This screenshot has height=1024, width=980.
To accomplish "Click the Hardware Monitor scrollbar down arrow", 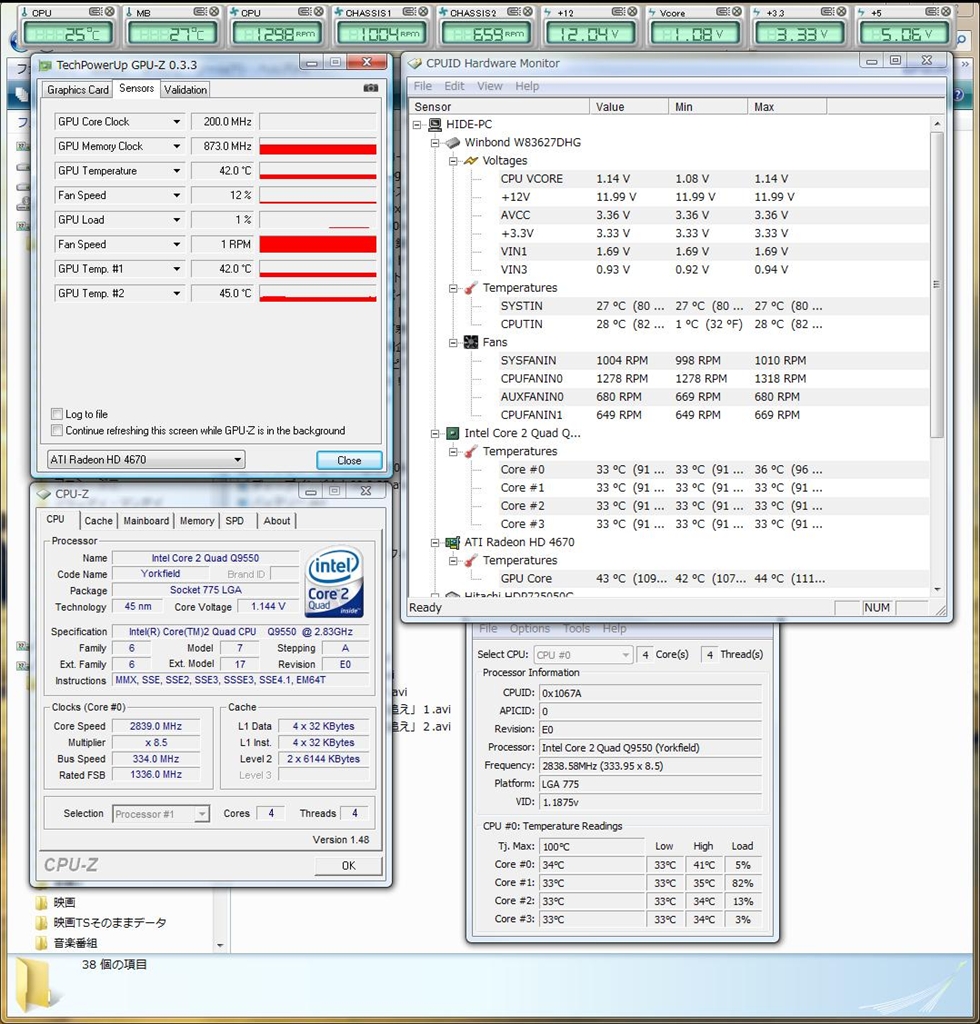I will (938, 590).
